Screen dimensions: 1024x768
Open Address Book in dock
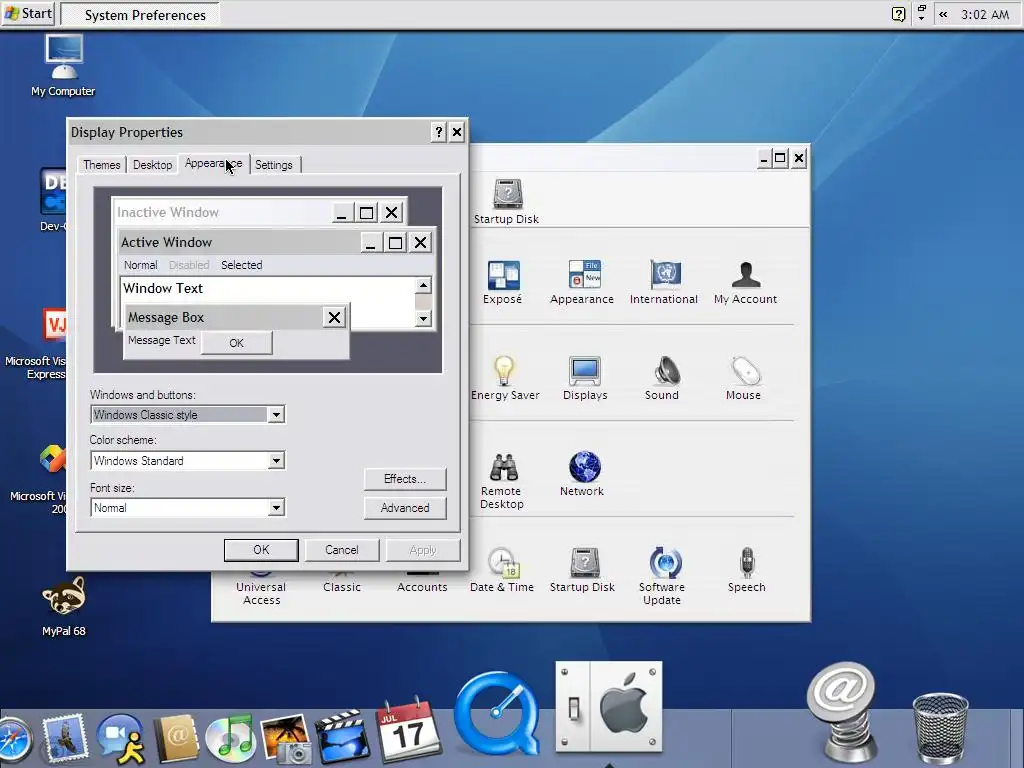[x=176, y=739]
